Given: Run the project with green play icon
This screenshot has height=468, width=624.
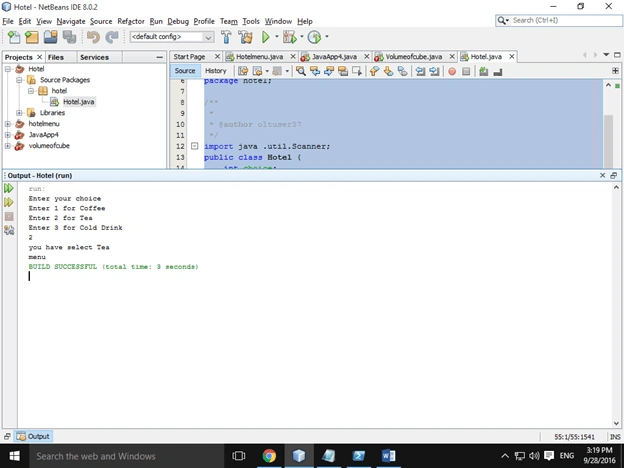Looking at the screenshot, I should pos(265,37).
